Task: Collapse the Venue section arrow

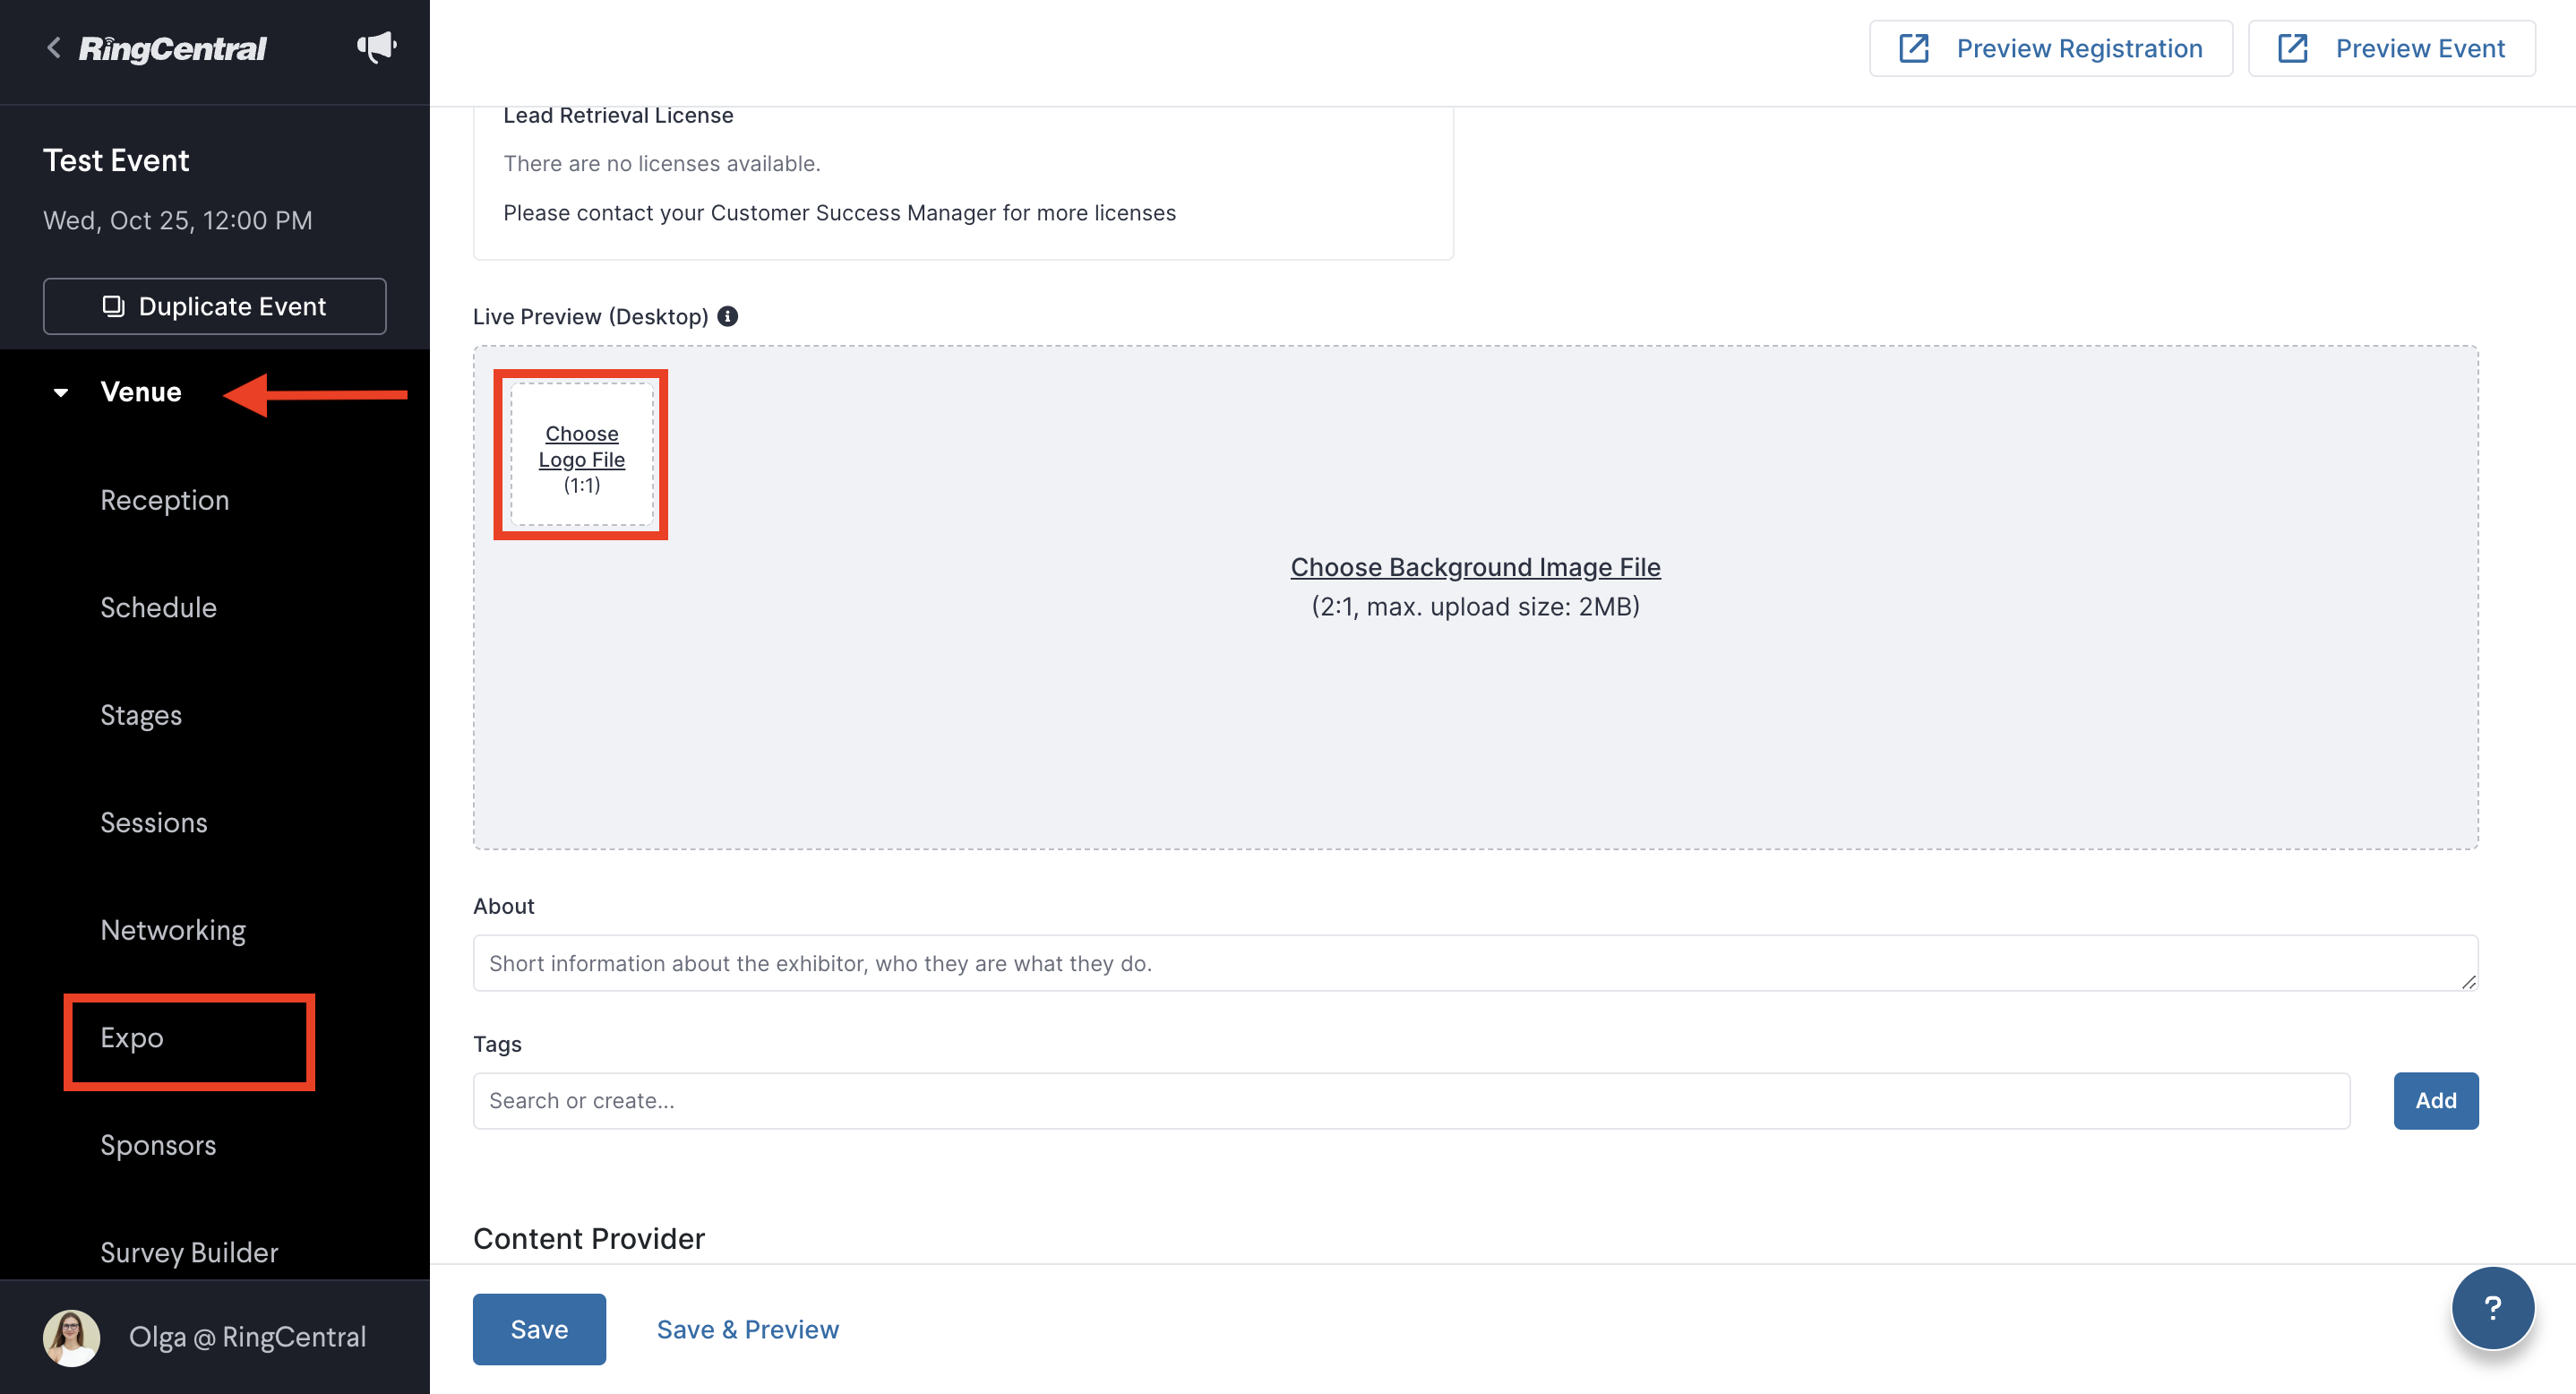Action: pos(61,393)
